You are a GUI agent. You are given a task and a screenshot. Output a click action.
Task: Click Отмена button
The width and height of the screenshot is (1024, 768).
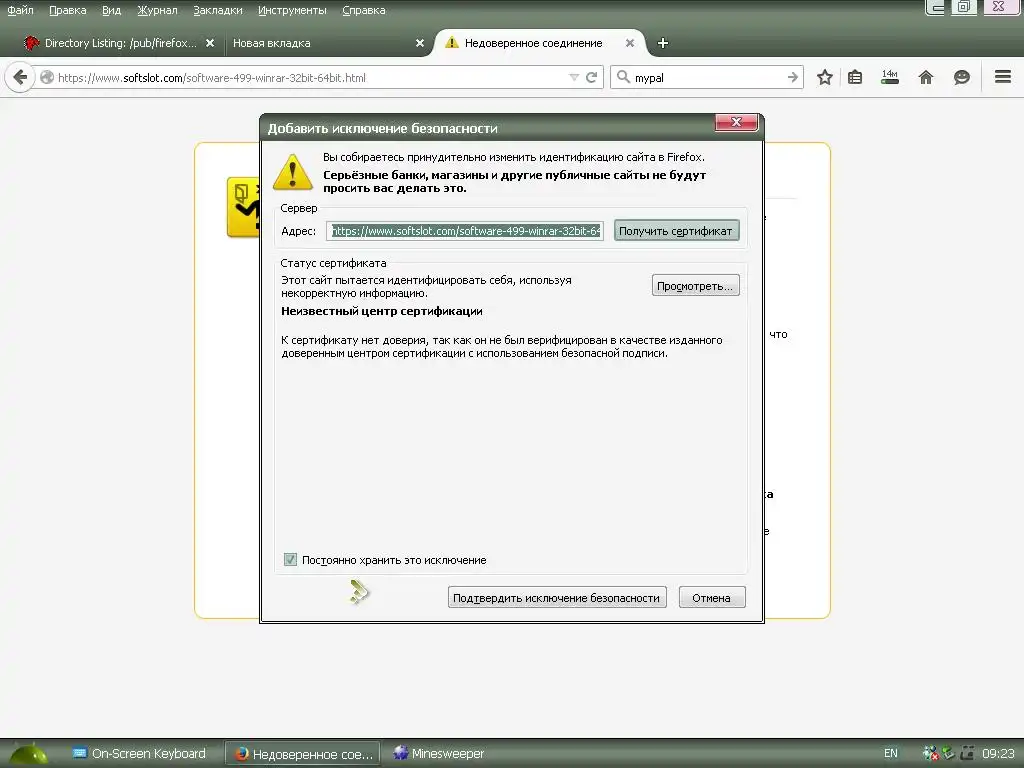coord(712,598)
